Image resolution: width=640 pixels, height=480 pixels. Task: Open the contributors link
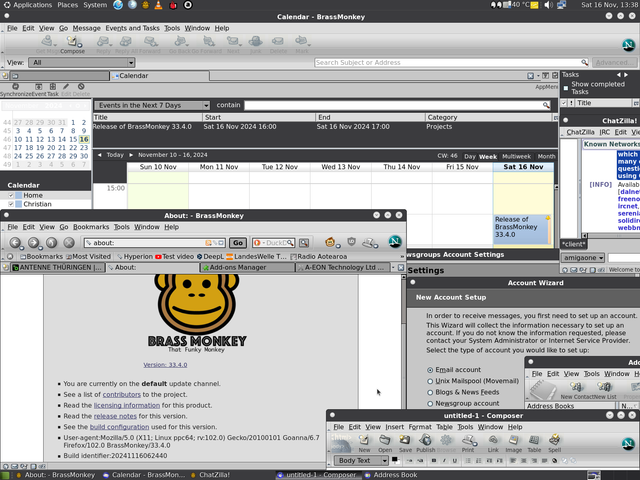point(122,395)
